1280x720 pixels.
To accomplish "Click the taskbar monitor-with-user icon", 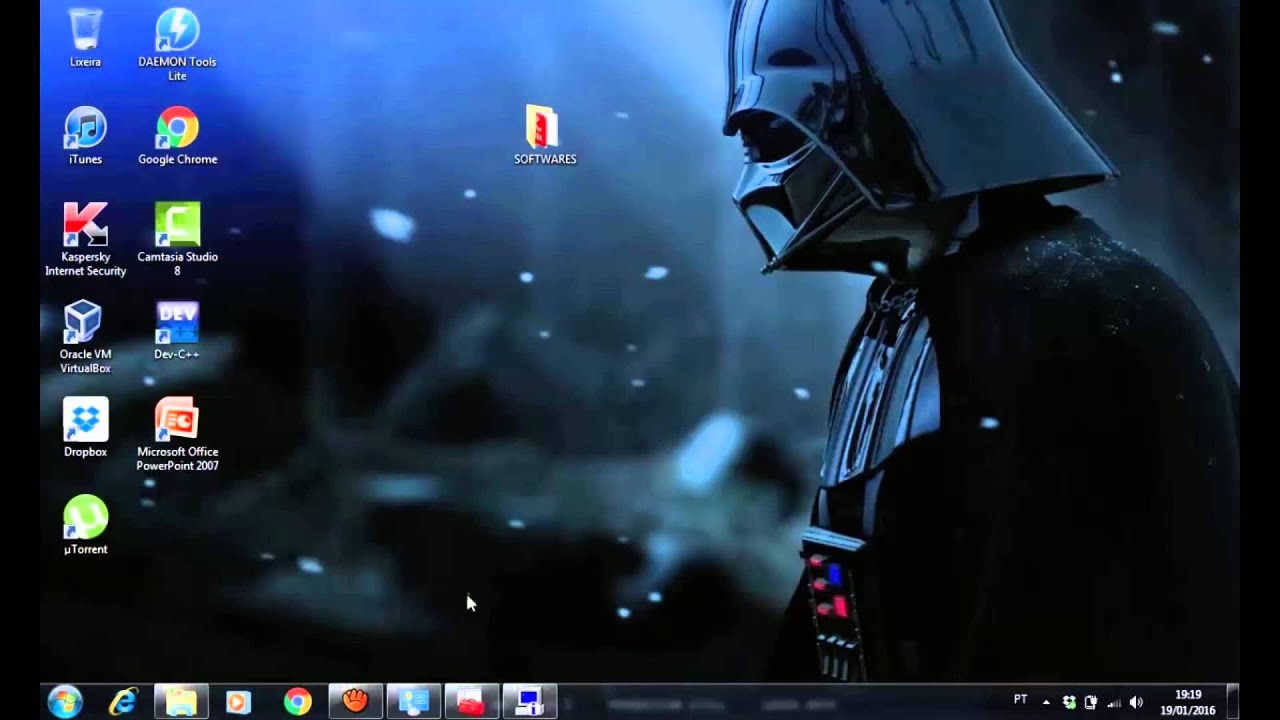I will pyautogui.click(x=413, y=702).
